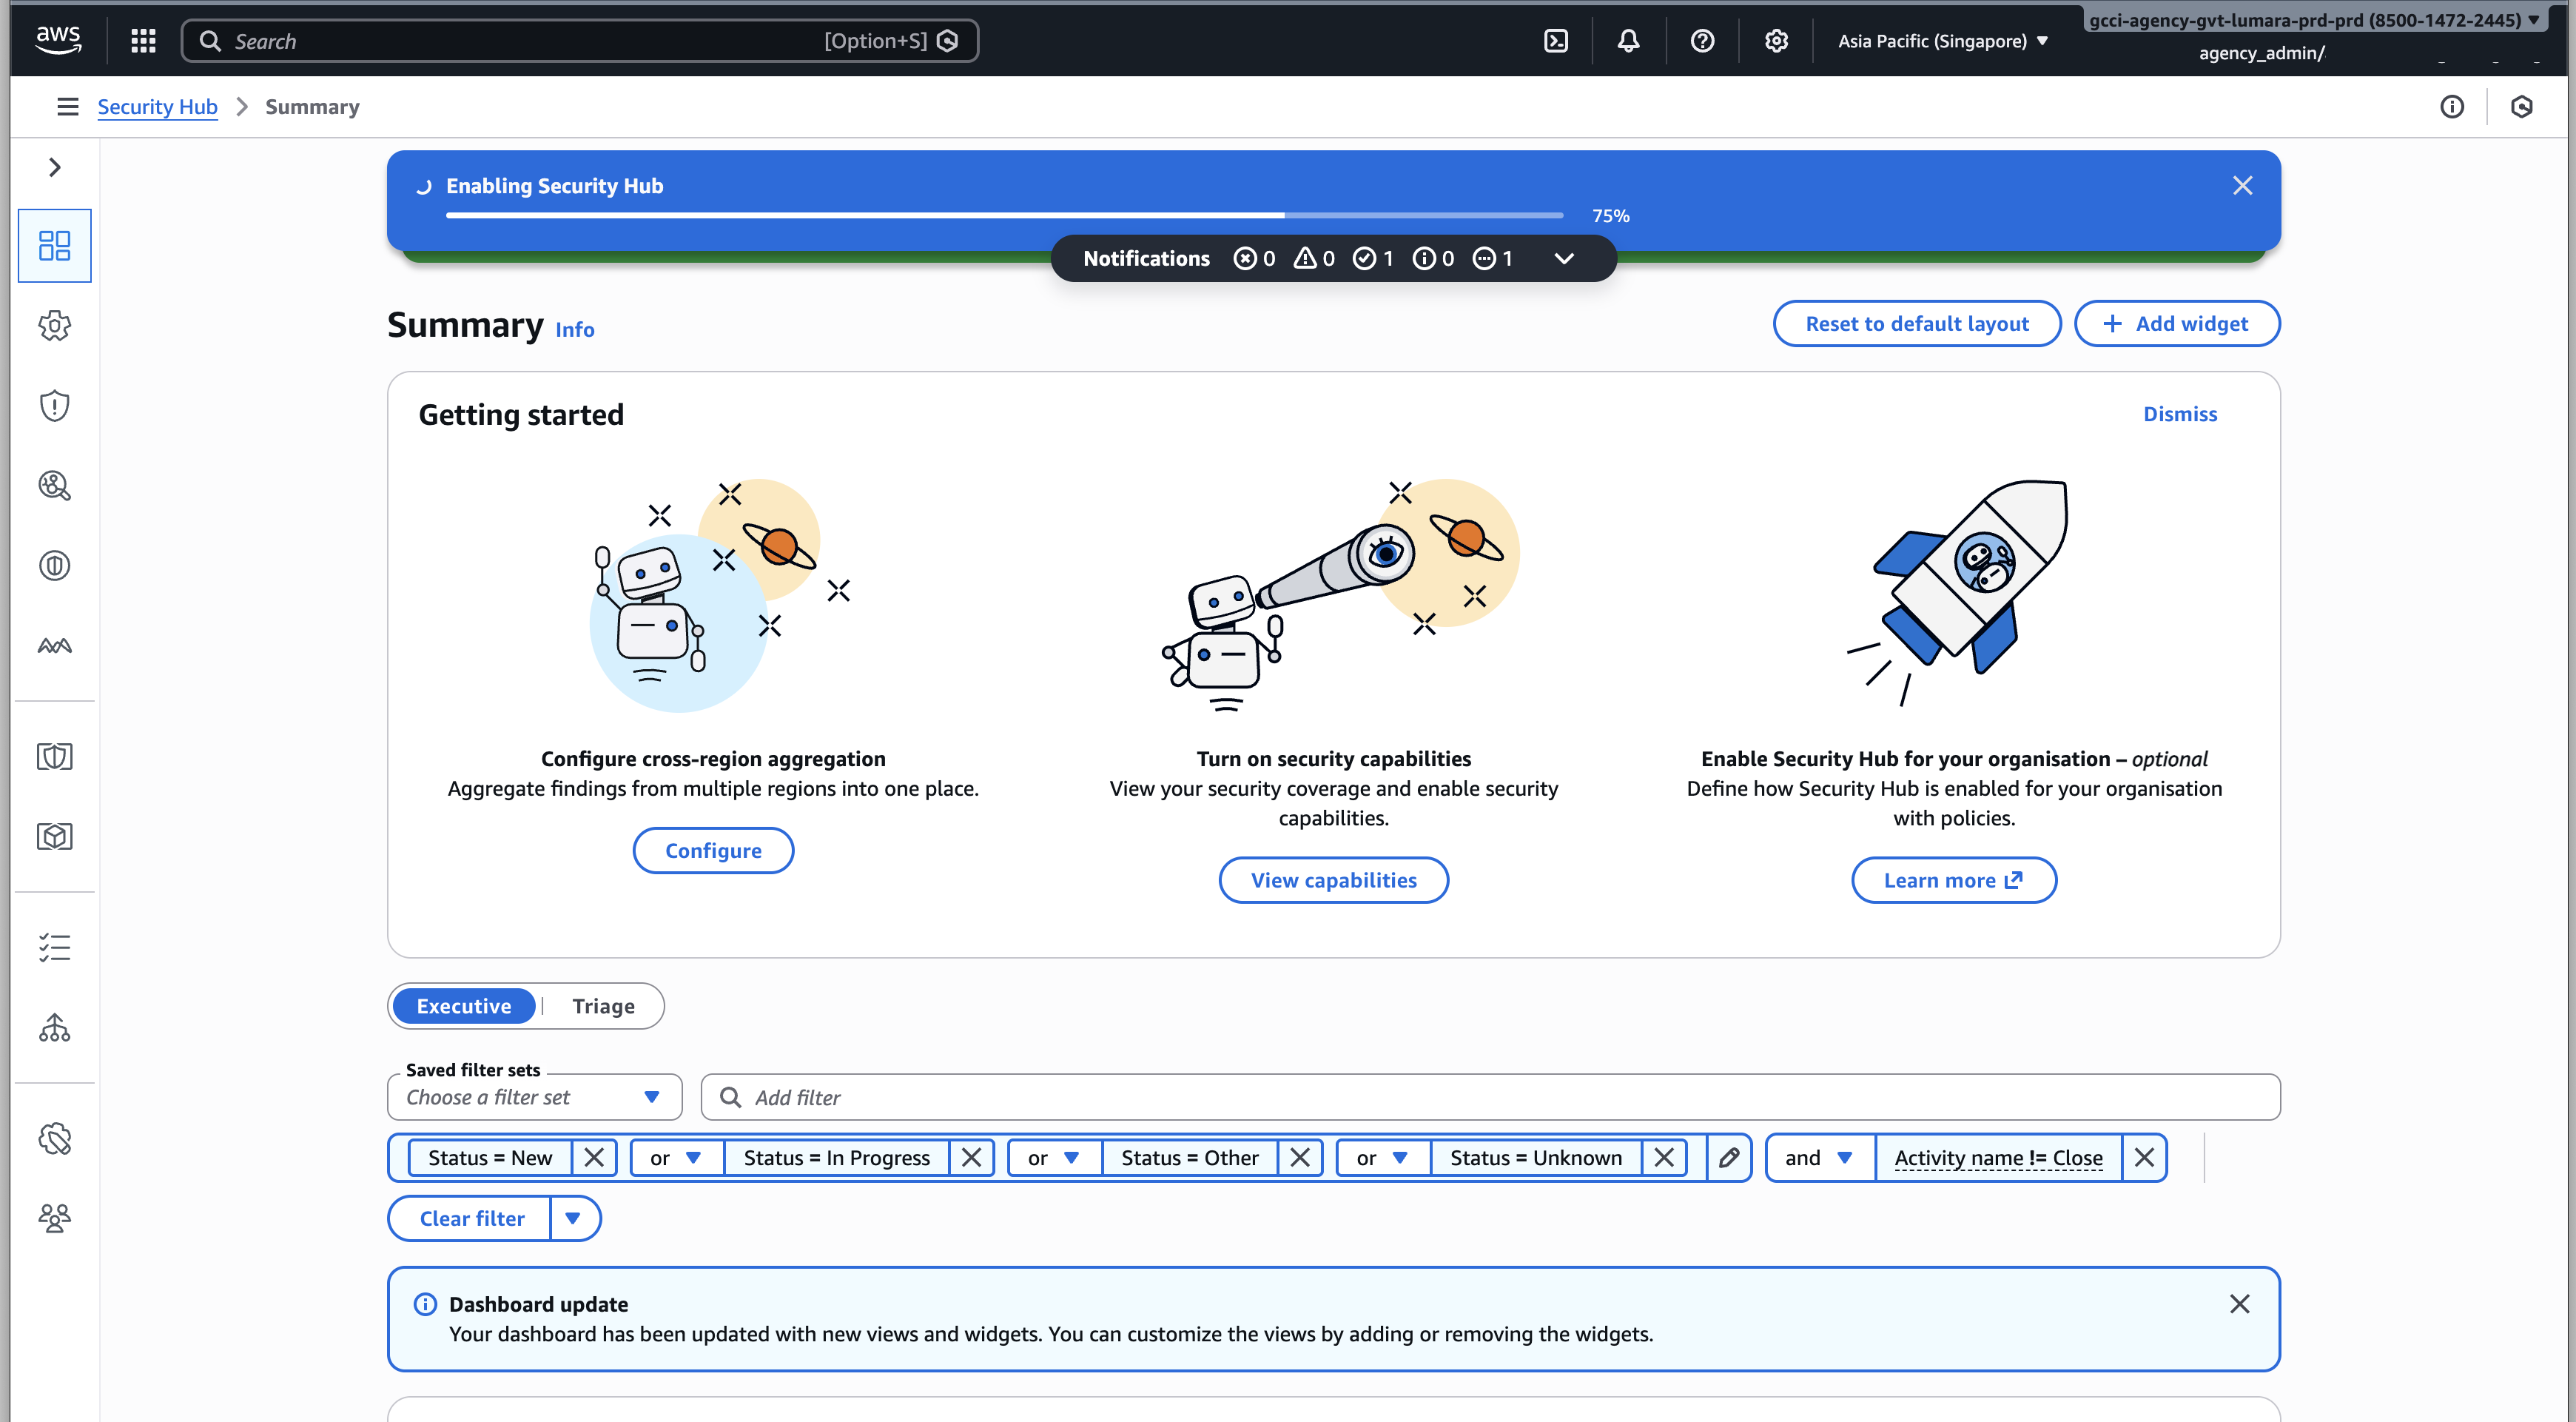Open the 'and' operator dropdown
This screenshot has width=2576, height=1422.
coord(1820,1158)
